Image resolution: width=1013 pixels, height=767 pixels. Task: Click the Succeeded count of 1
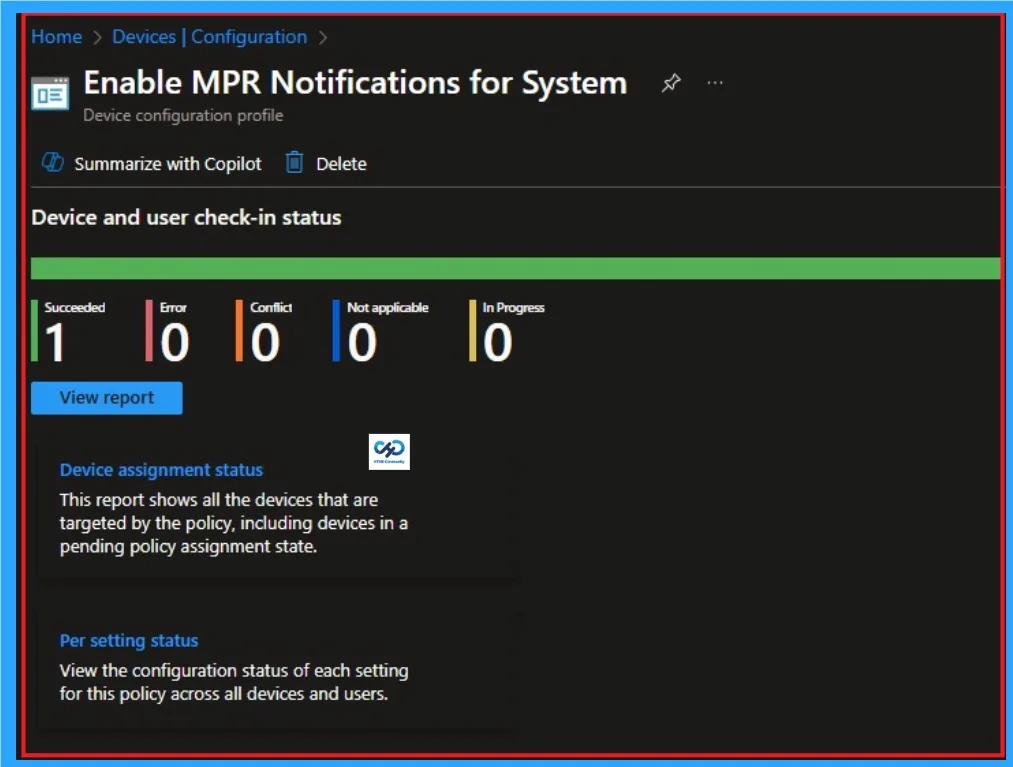(55, 344)
